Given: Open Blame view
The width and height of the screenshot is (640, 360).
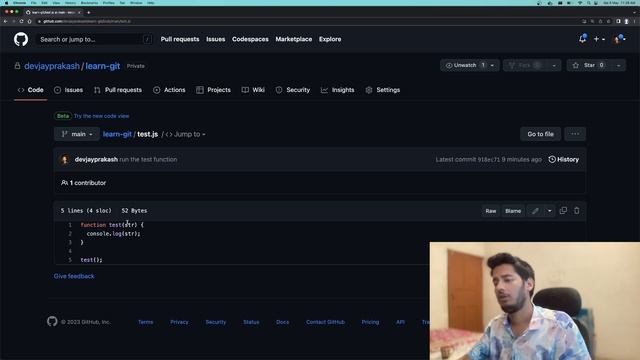Looking at the screenshot, I should click(x=513, y=211).
